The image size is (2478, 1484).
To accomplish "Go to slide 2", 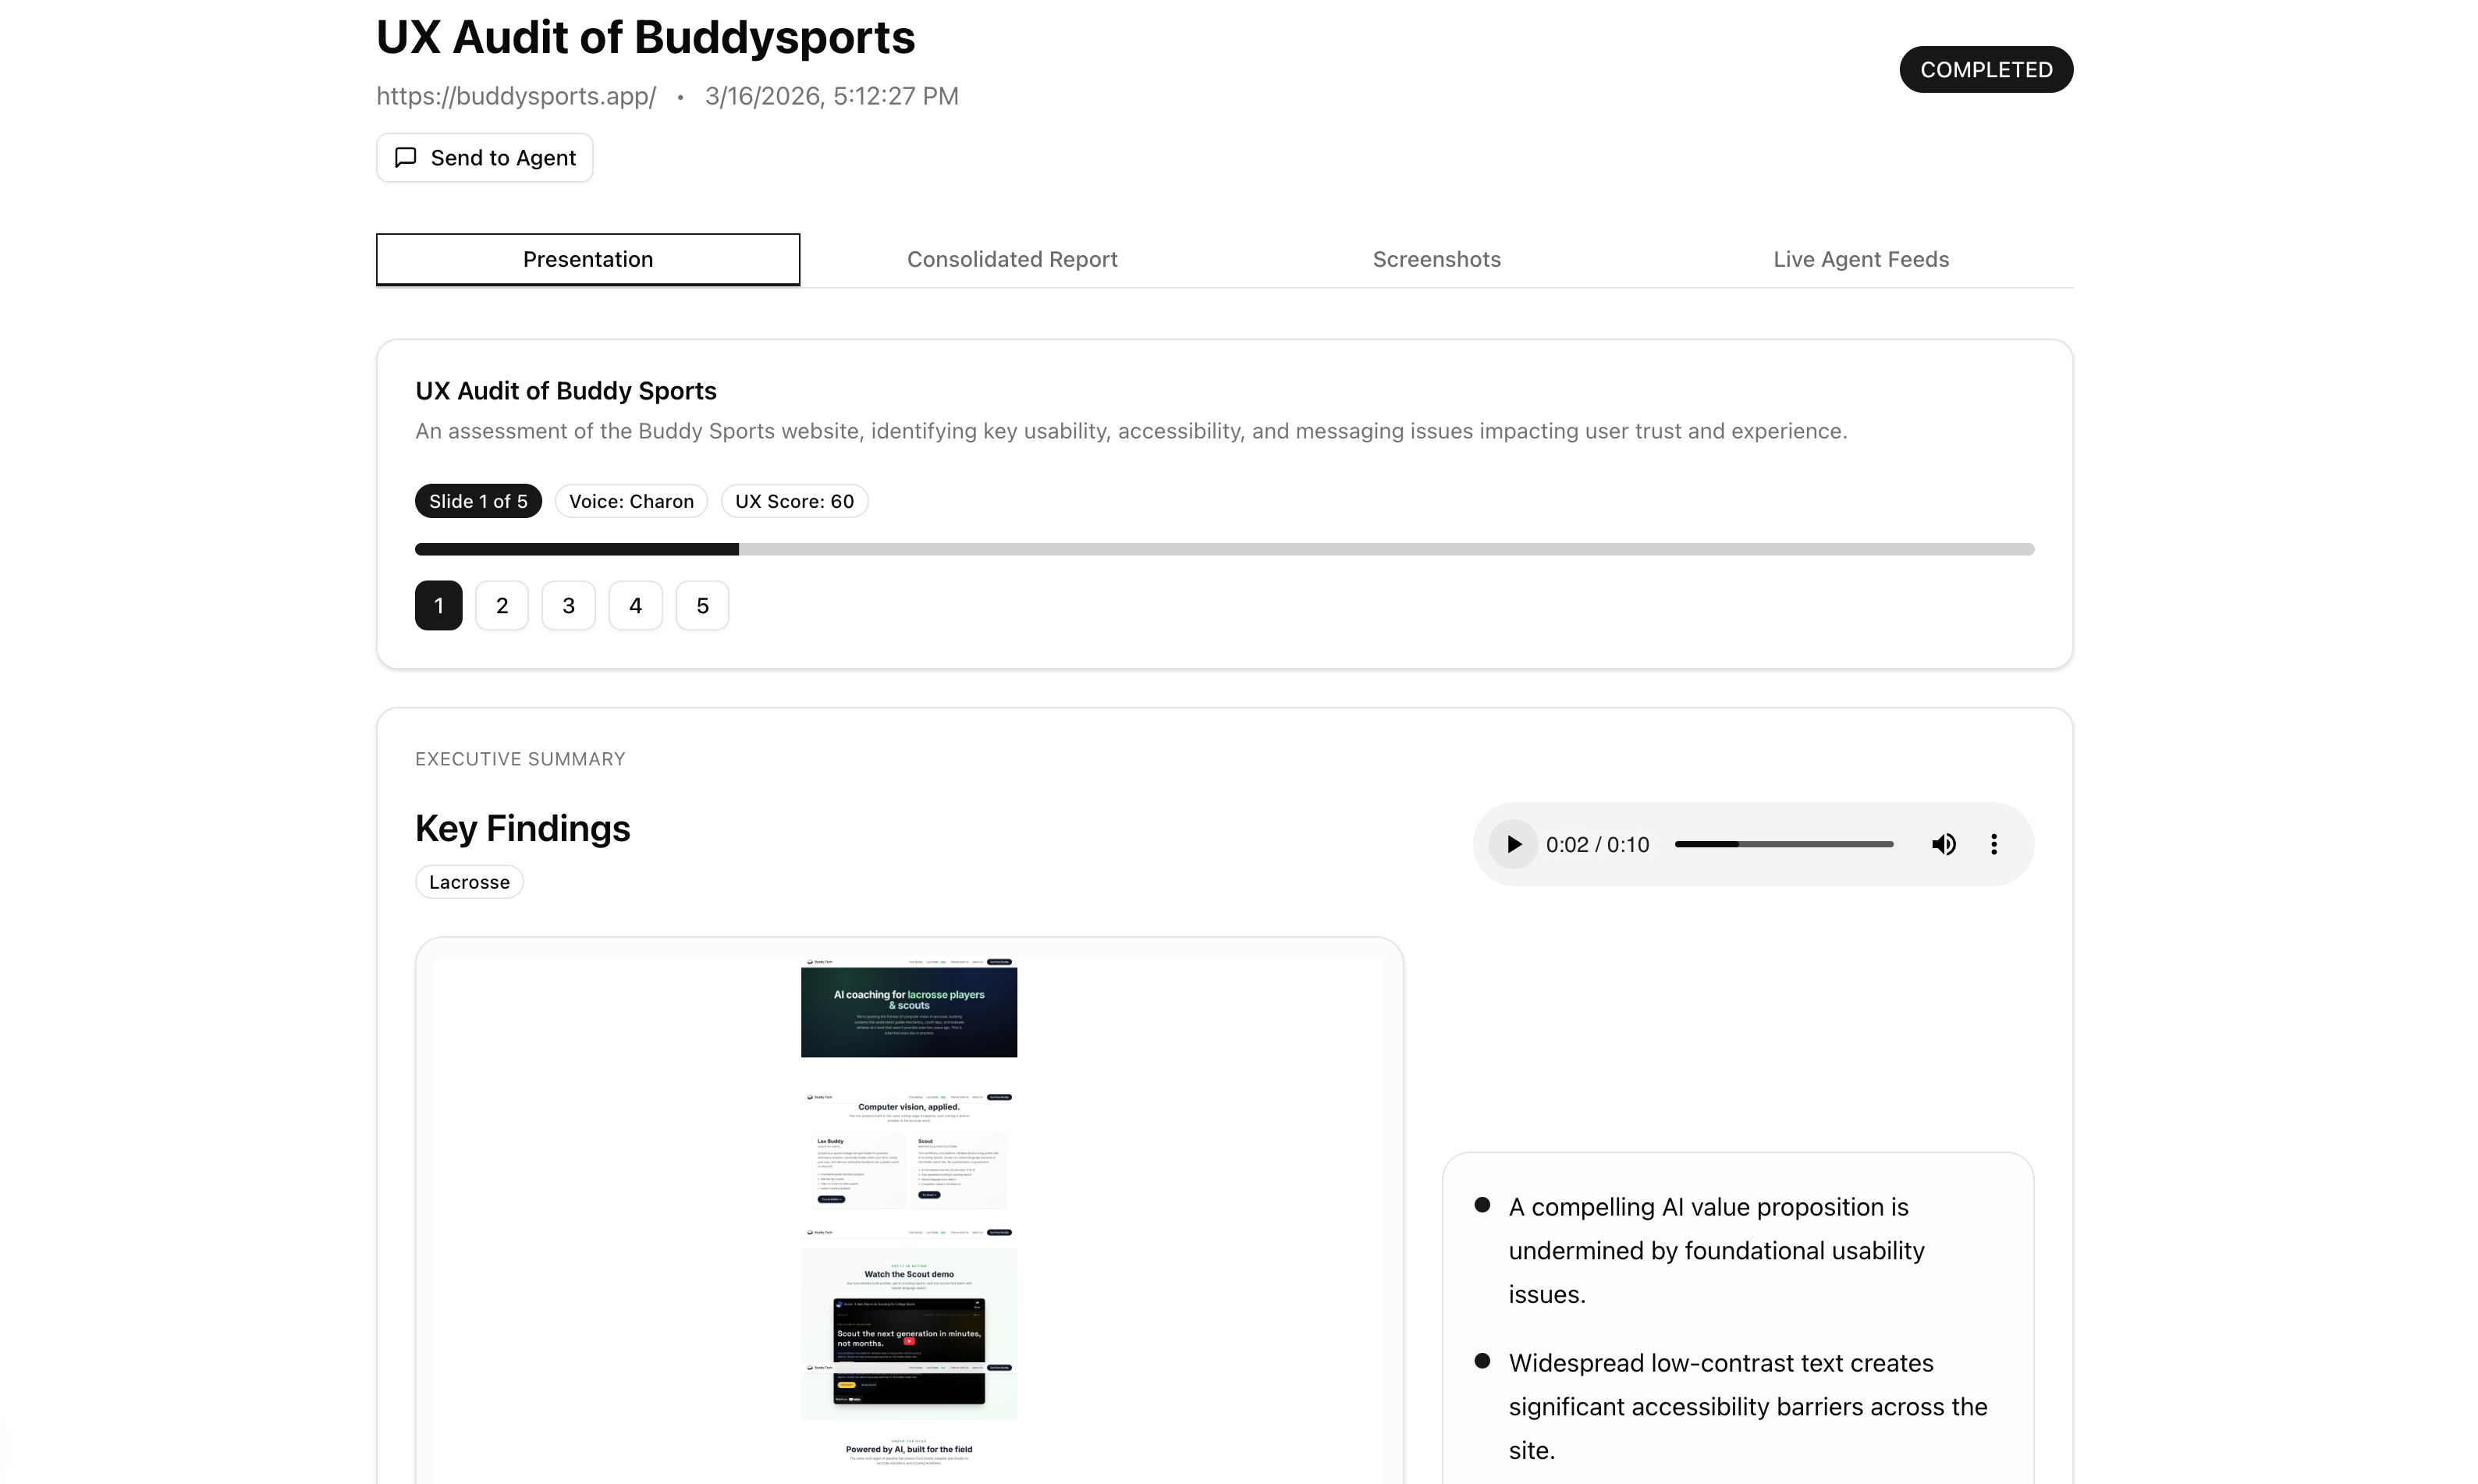I will [501, 605].
